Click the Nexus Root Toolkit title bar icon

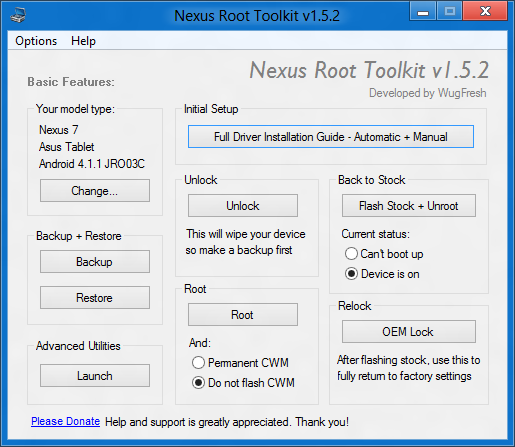(18, 15)
